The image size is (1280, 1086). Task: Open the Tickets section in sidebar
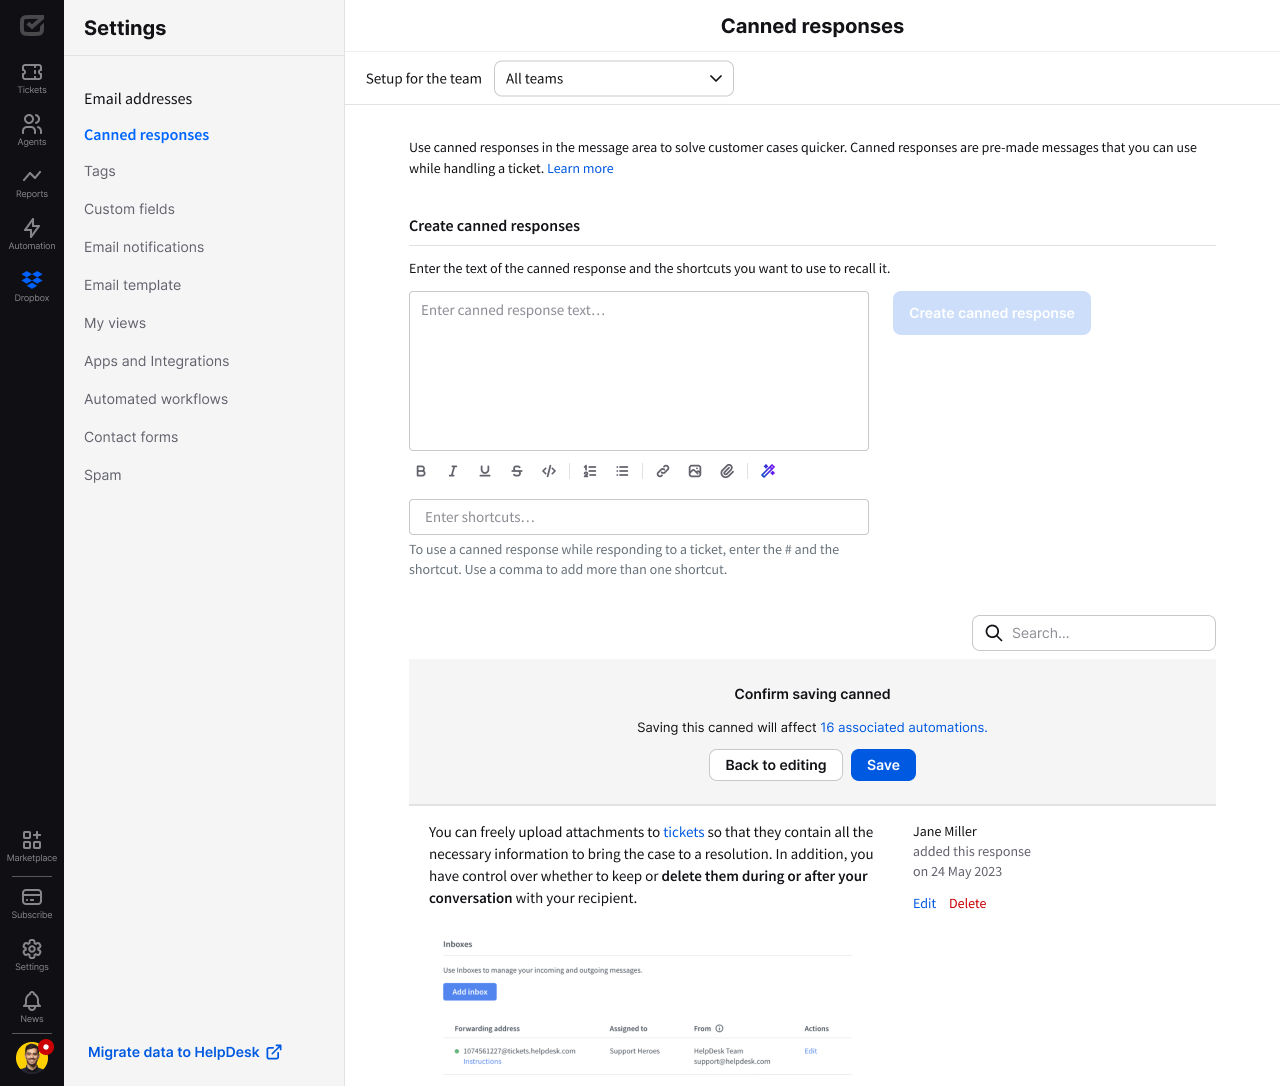(x=32, y=78)
